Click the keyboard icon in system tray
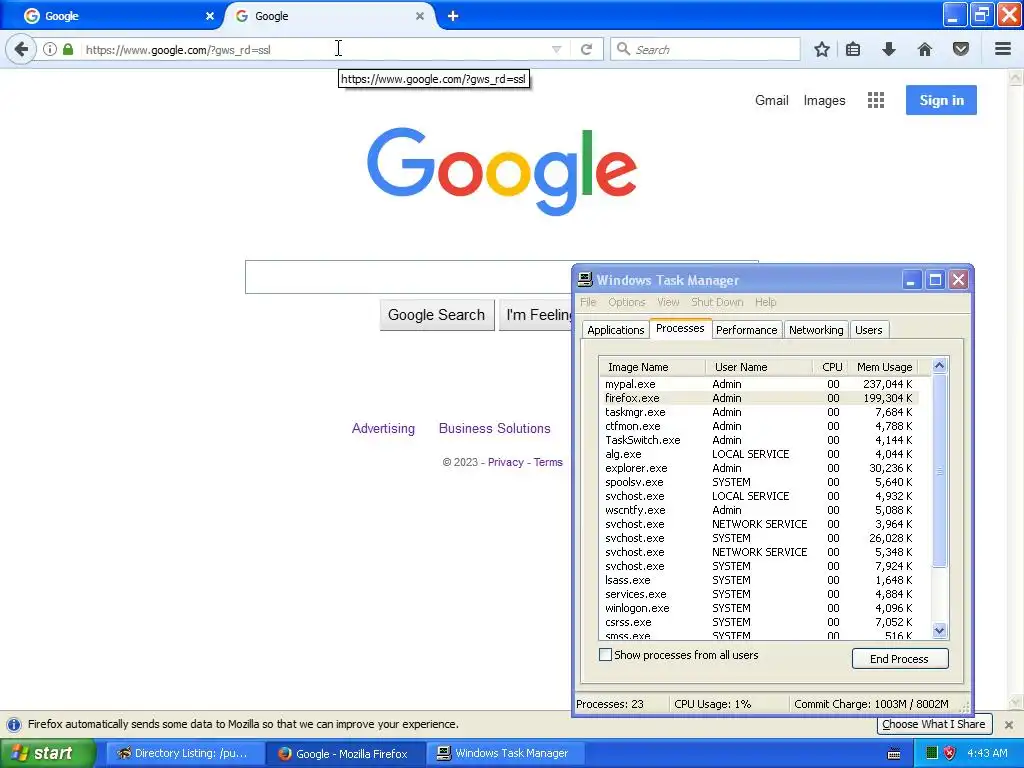The width and height of the screenshot is (1024, 768). coord(894,754)
